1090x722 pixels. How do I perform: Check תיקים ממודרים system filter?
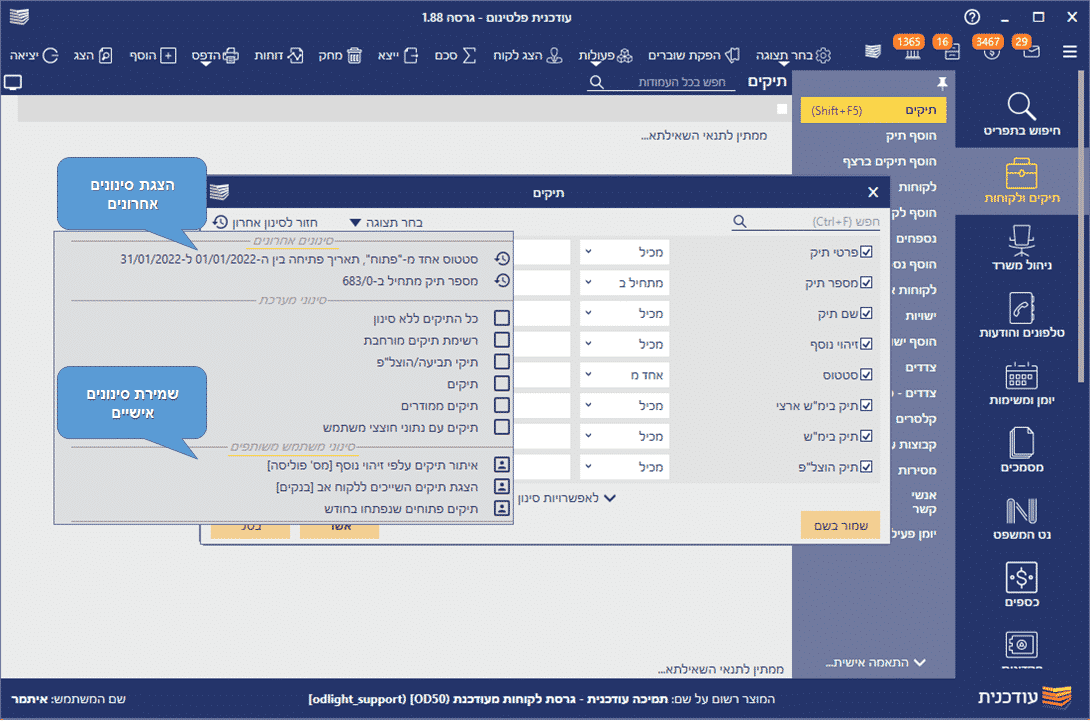coord(502,405)
